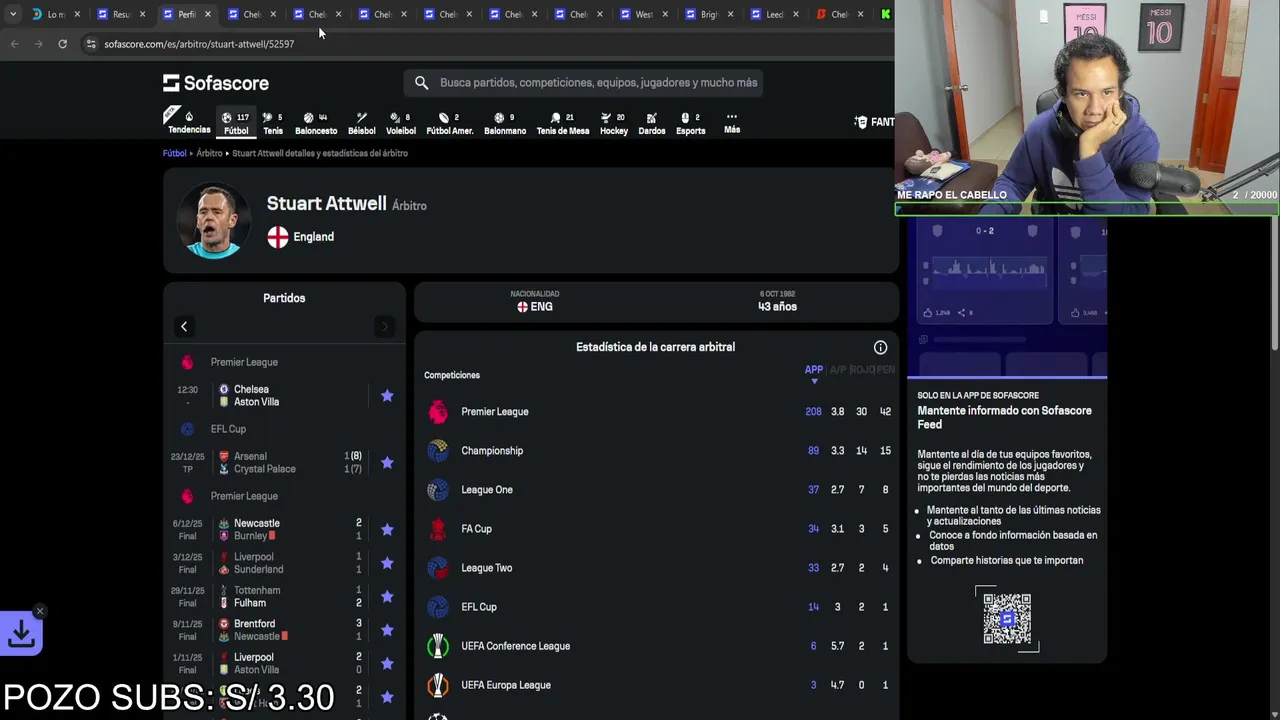Open the Esports section
1280x720 pixels.
coord(691,123)
